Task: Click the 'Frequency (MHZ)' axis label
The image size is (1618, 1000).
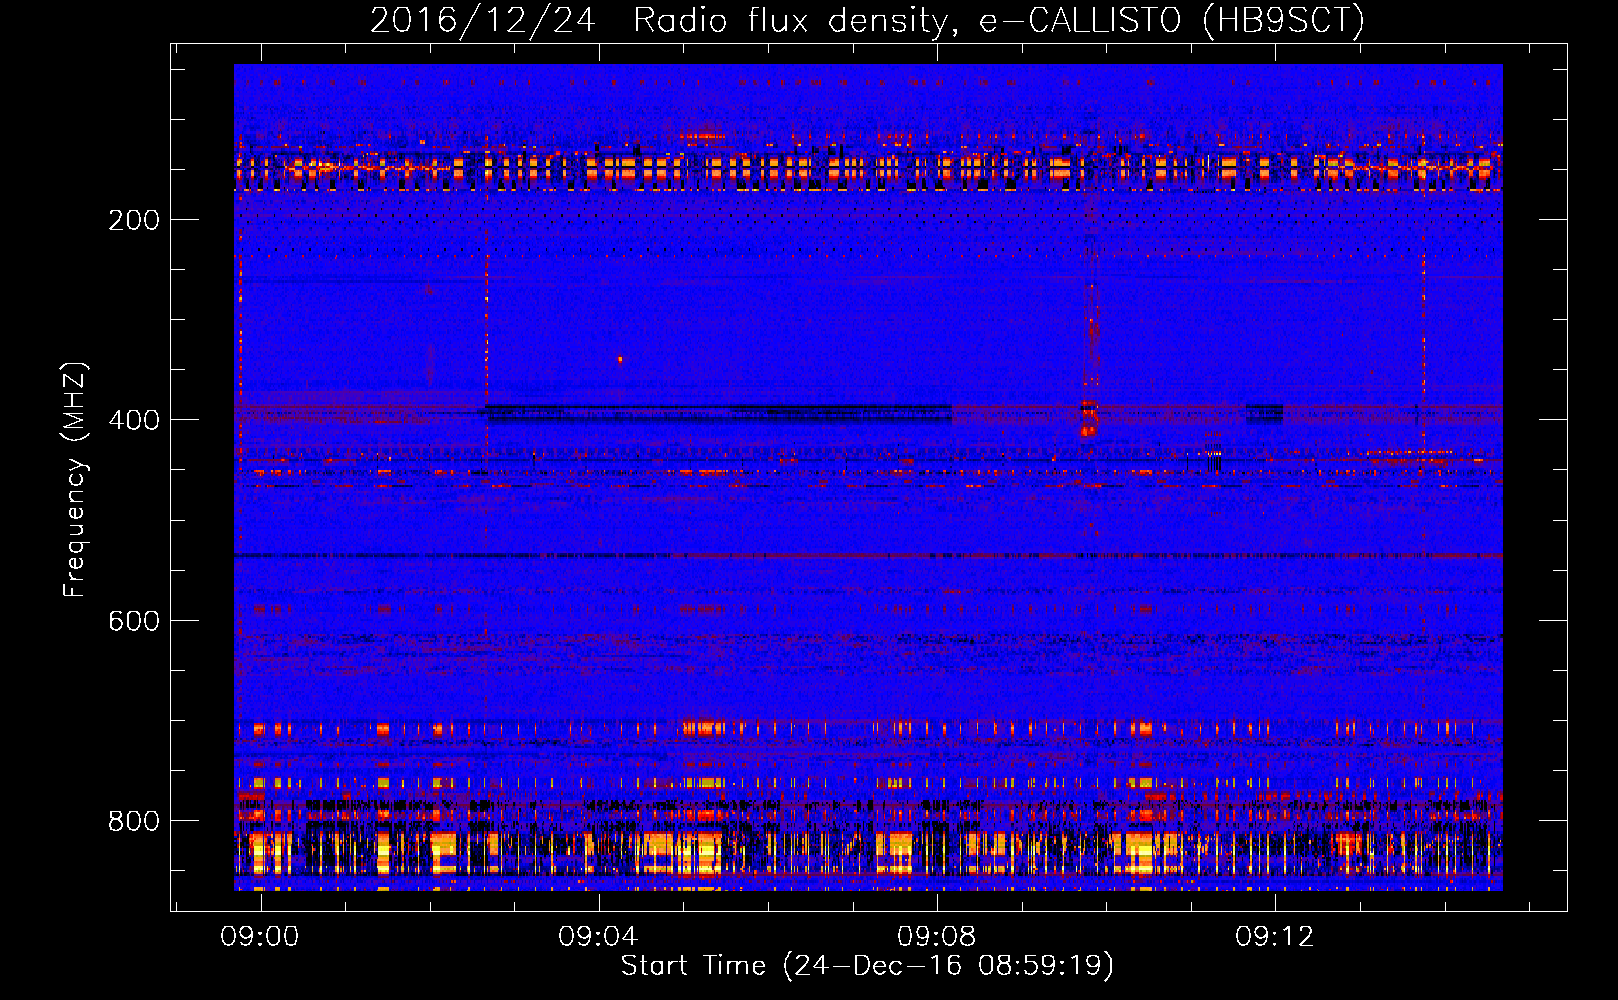Action: pos(75,479)
